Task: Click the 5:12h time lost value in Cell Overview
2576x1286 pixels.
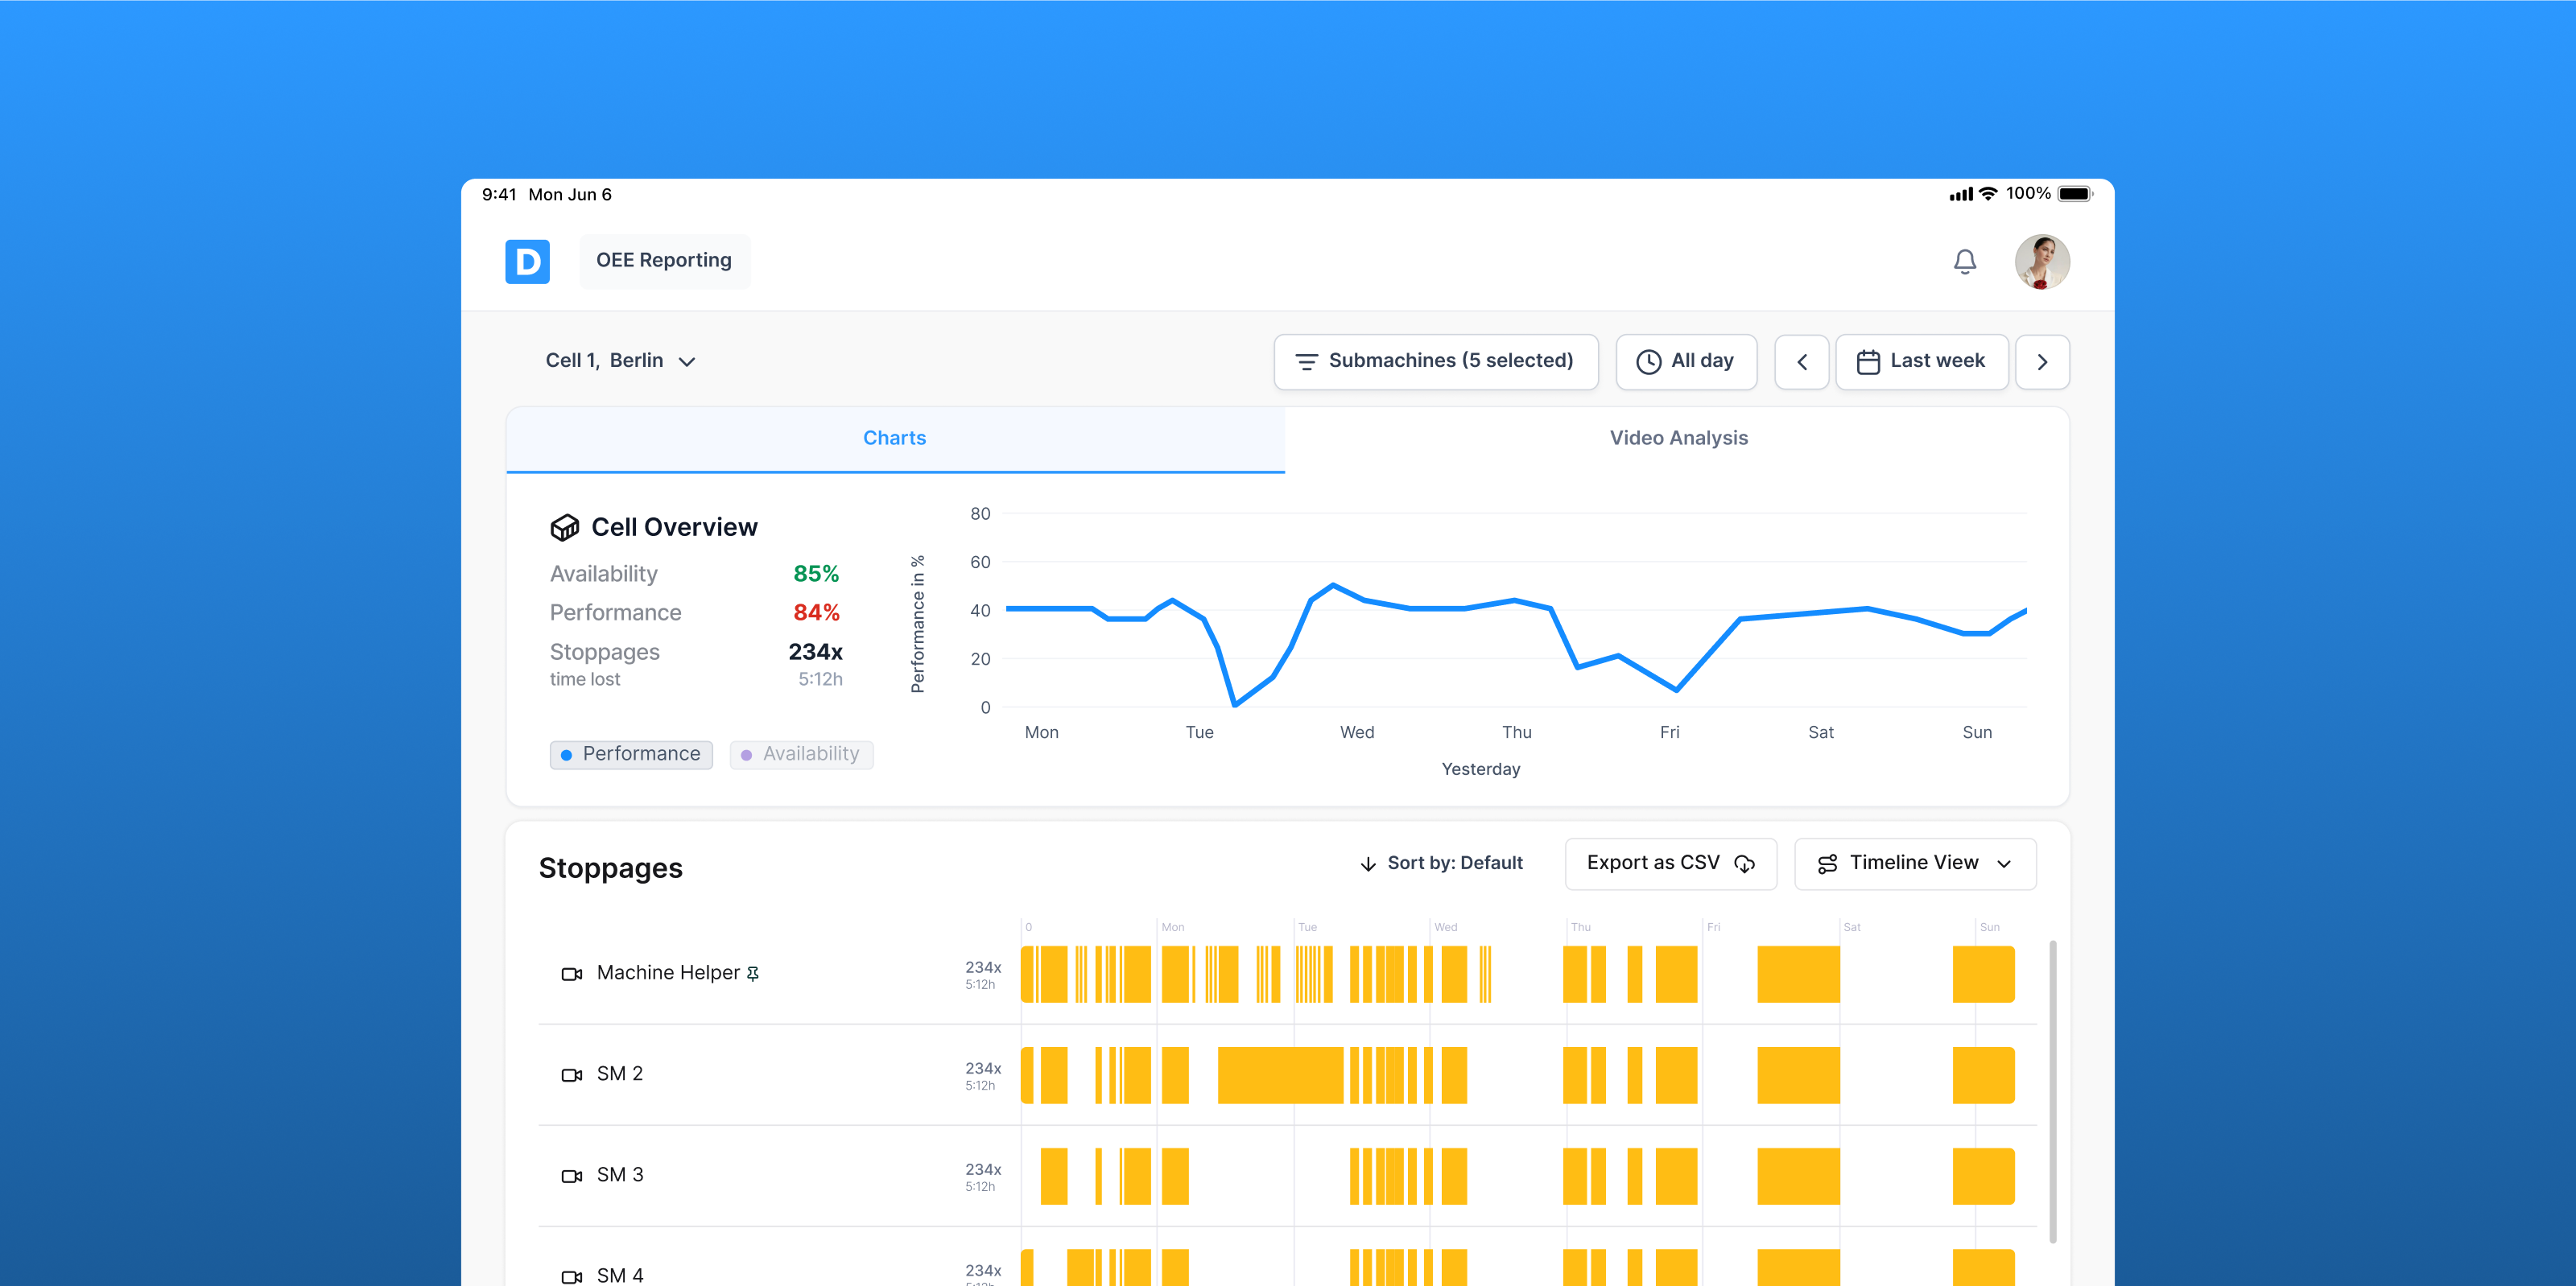Action: click(x=820, y=680)
